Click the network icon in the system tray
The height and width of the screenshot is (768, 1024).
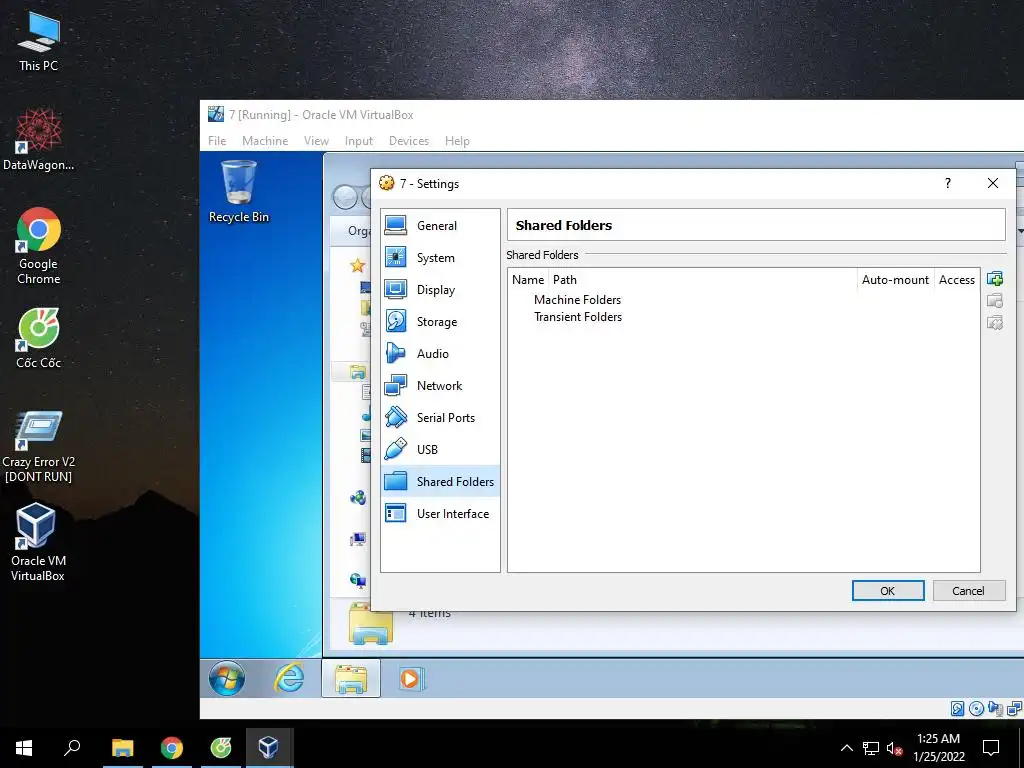(871, 748)
